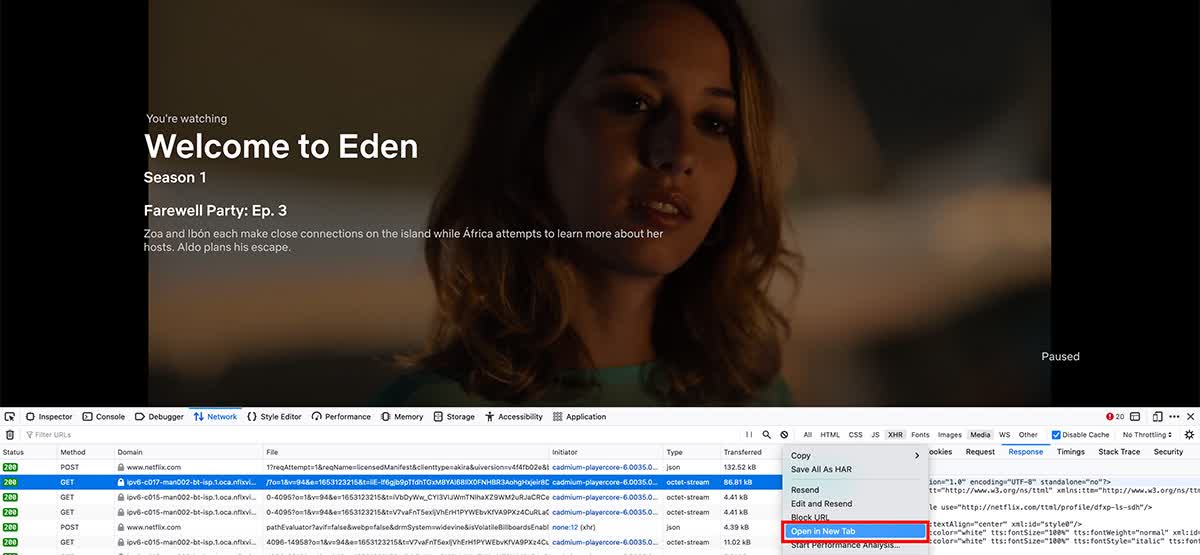
Task: Select Resend from context menu
Action: click(x=805, y=490)
